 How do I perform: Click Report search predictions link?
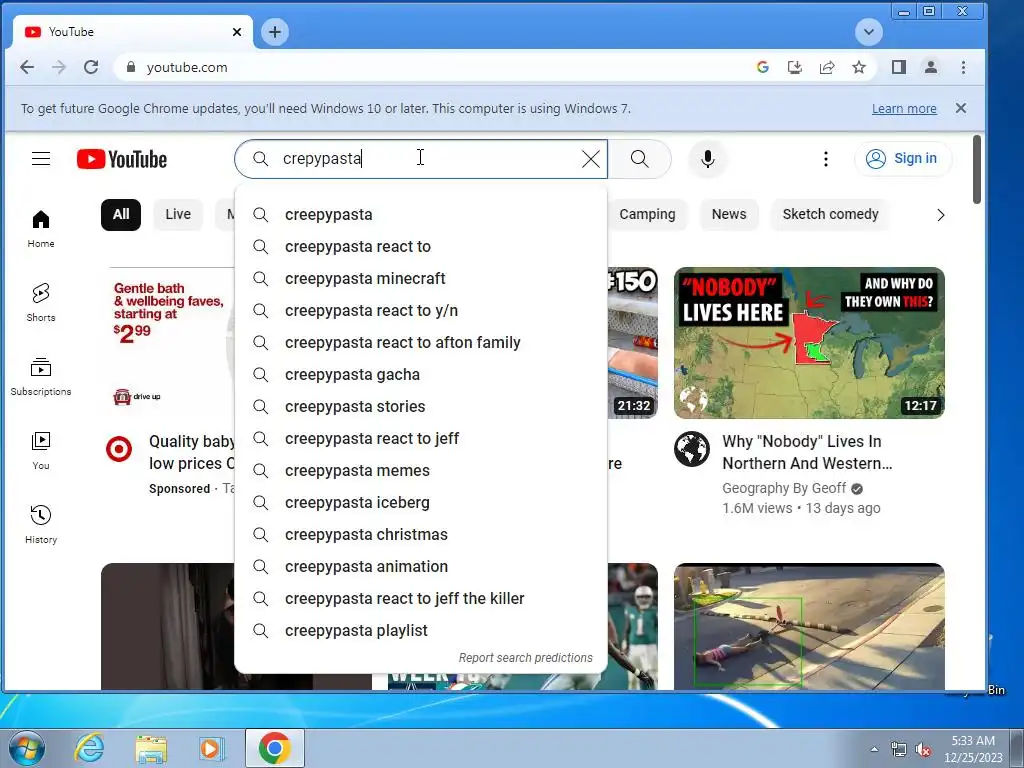[x=525, y=658]
